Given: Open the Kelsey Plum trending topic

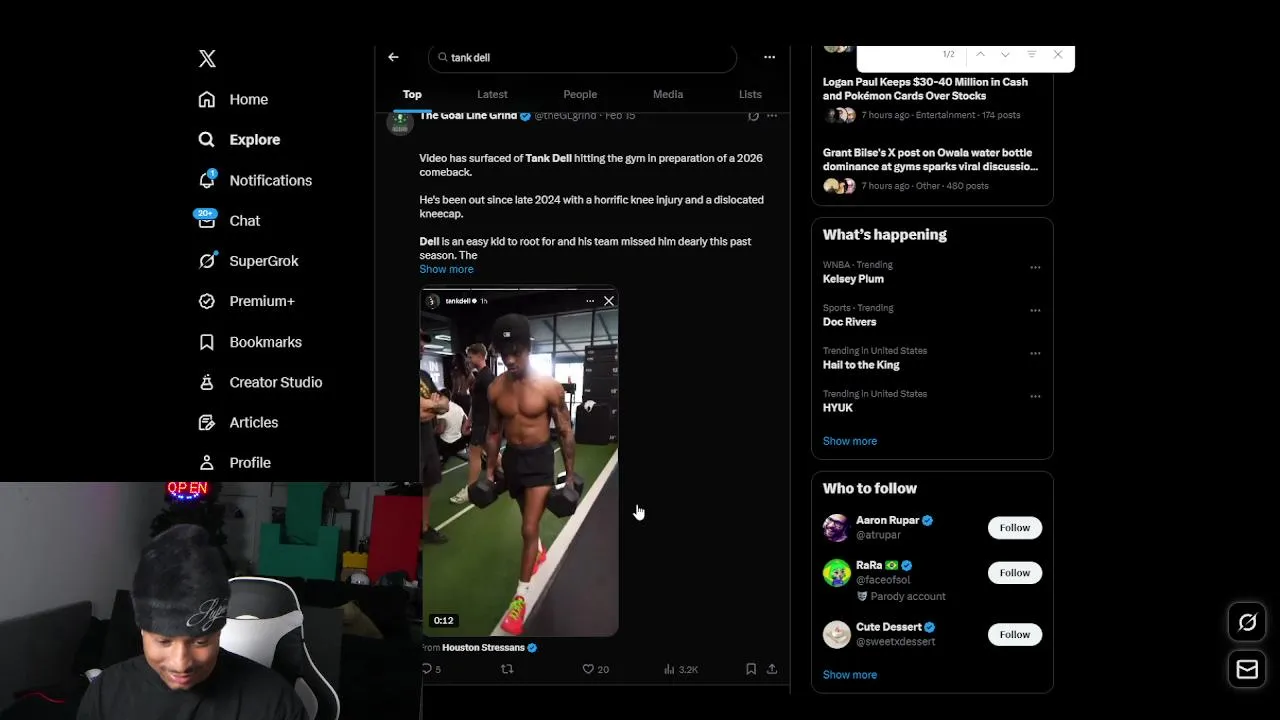Looking at the screenshot, I should tap(853, 279).
